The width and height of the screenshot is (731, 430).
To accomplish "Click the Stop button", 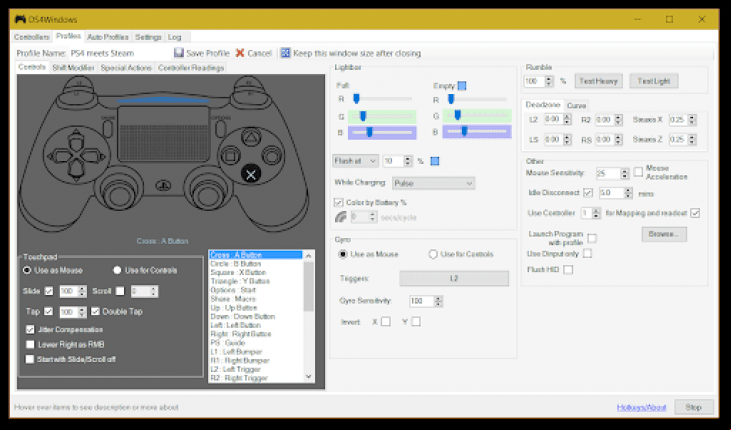I will pos(694,407).
